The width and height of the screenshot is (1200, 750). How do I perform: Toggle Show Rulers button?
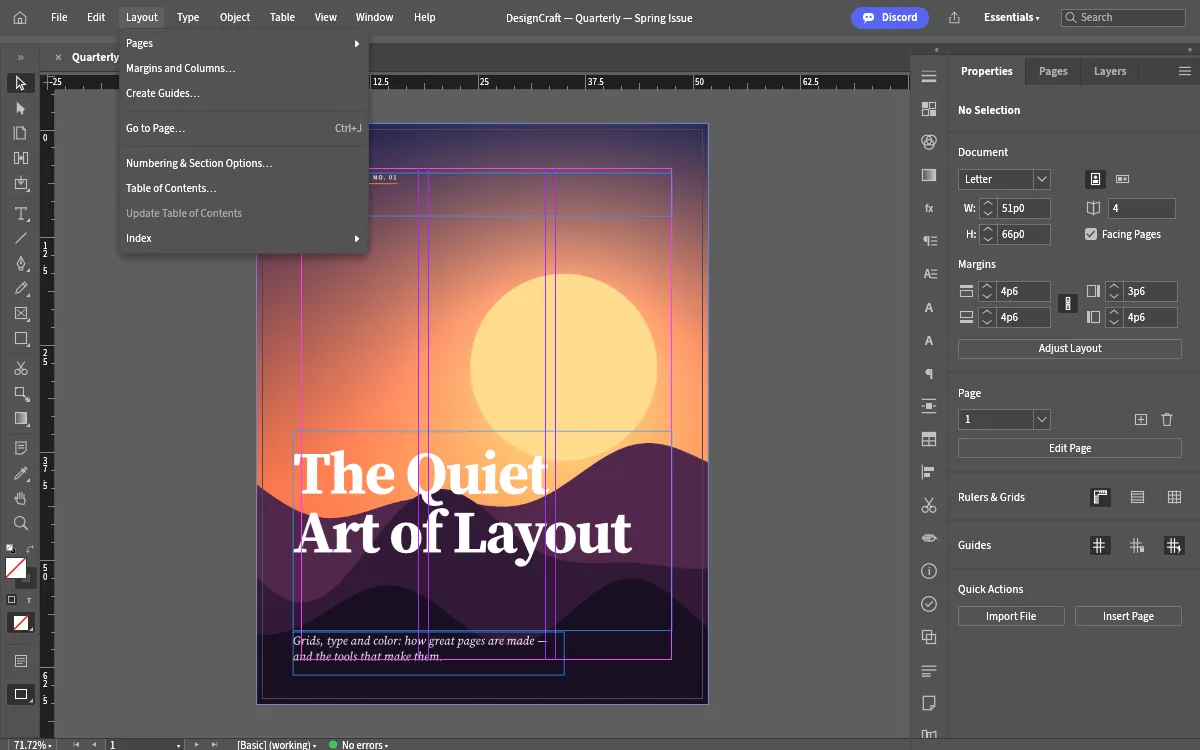[x=1100, y=497]
